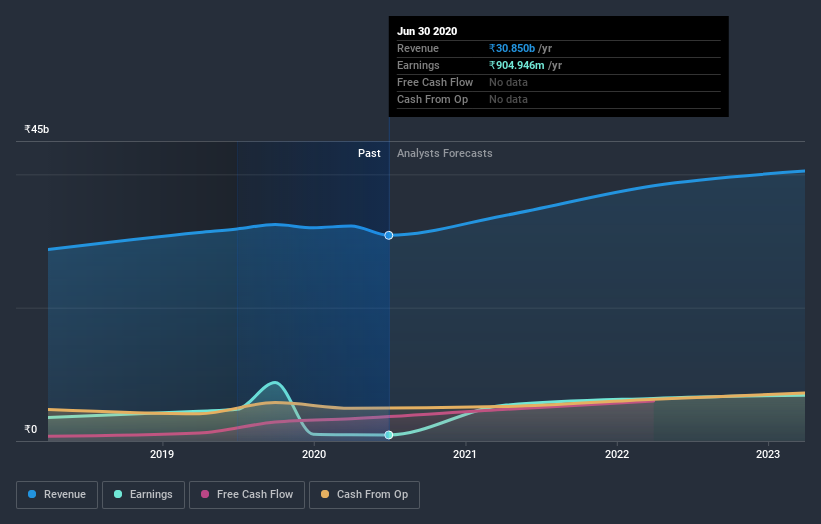Toggle the Earnings legend button

pos(143,495)
